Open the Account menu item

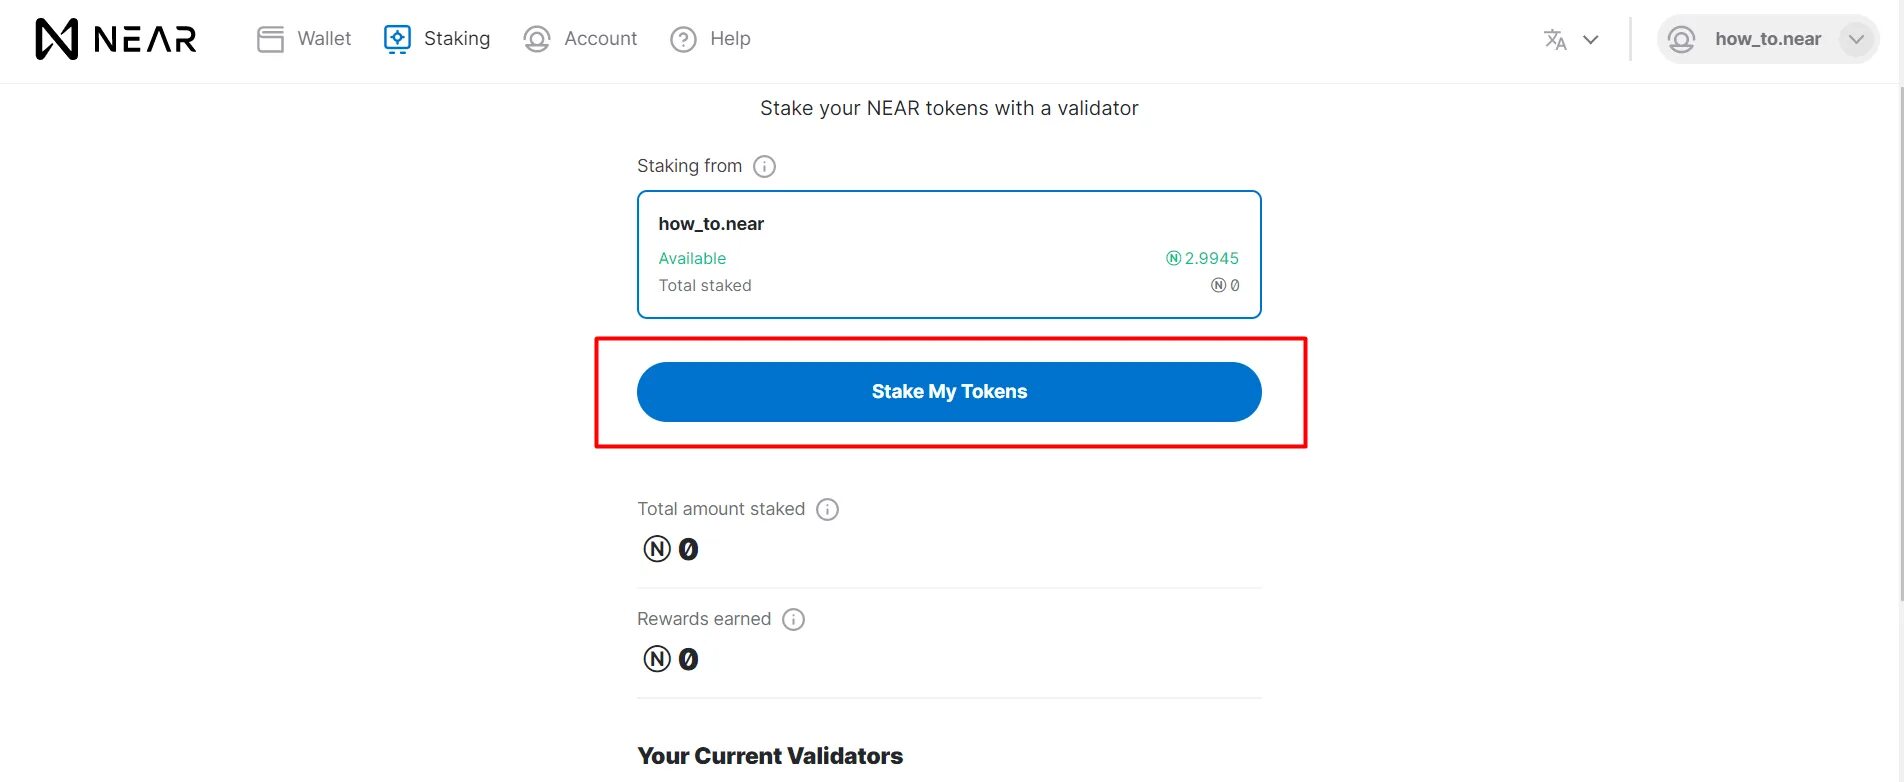(x=580, y=39)
